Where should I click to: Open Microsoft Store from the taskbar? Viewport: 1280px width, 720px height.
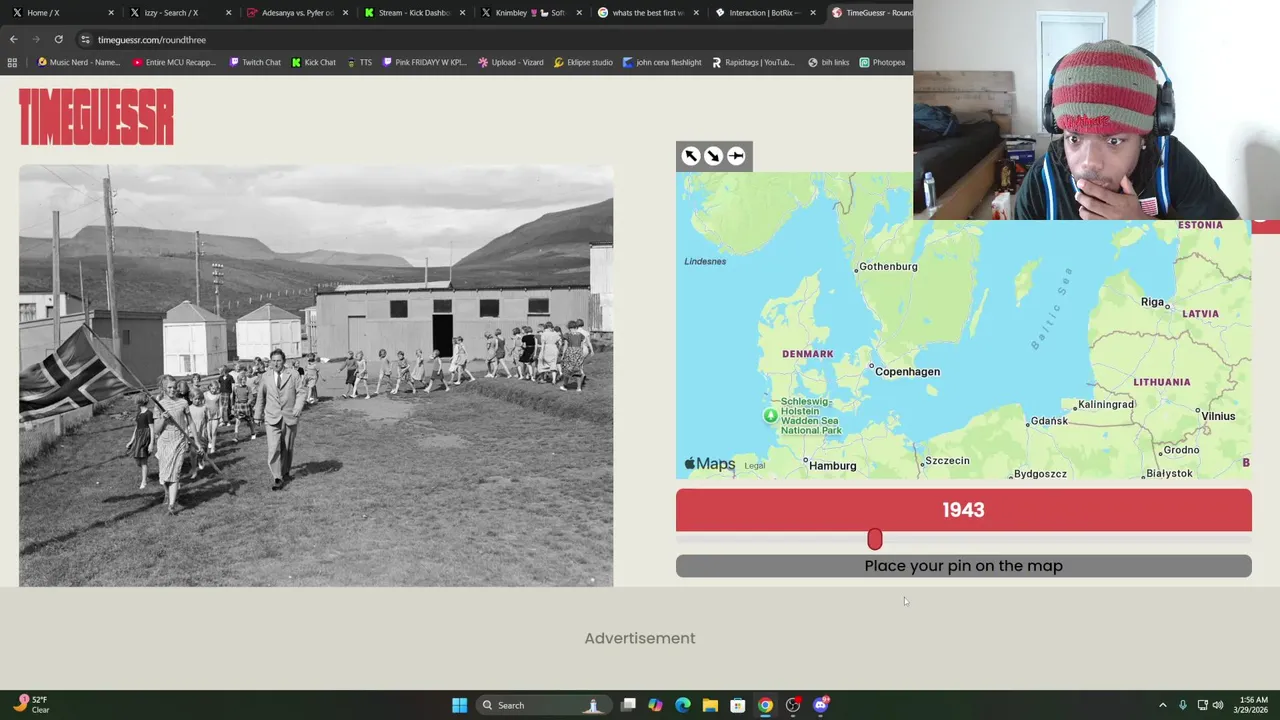738,705
